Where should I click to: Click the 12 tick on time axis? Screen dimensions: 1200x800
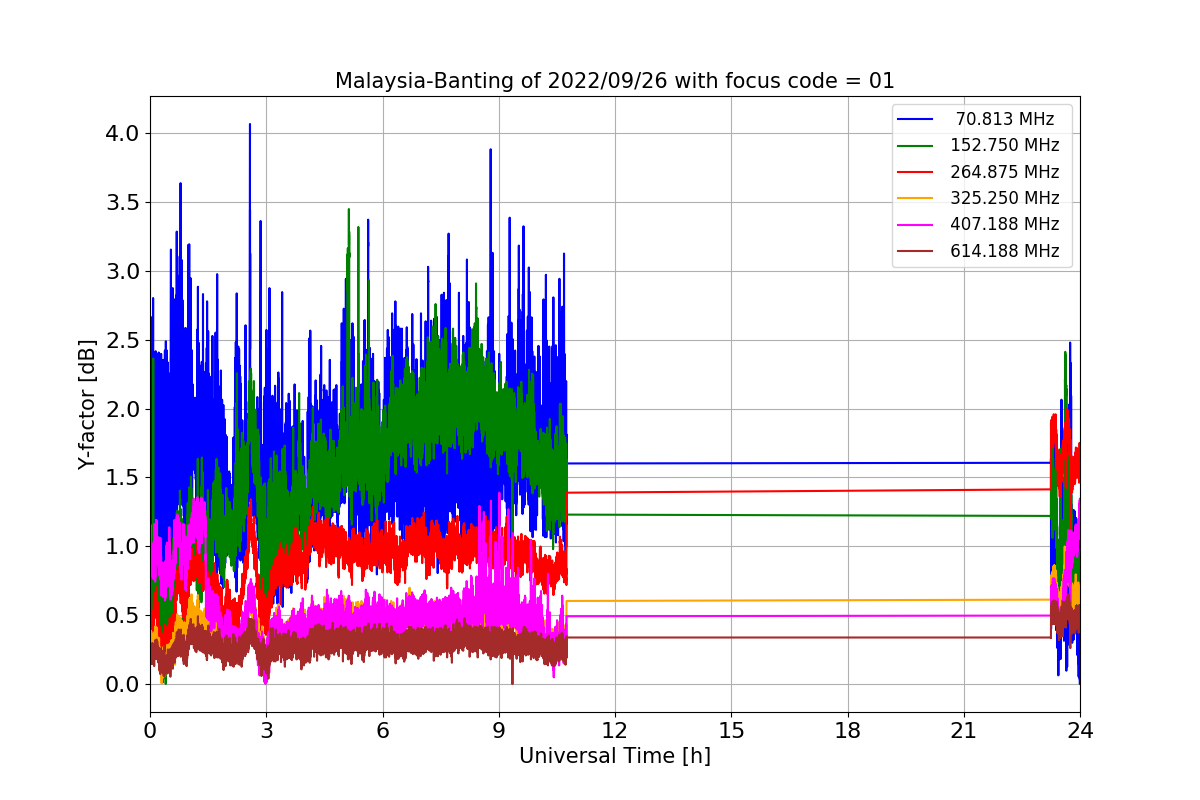[x=615, y=731]
